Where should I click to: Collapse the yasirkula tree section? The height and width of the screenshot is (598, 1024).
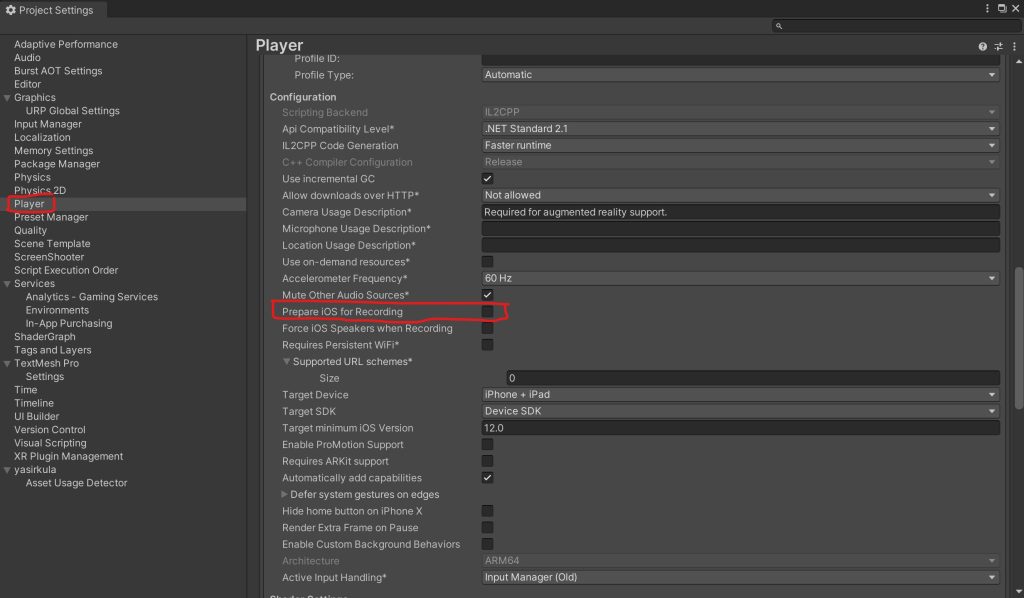7,470
